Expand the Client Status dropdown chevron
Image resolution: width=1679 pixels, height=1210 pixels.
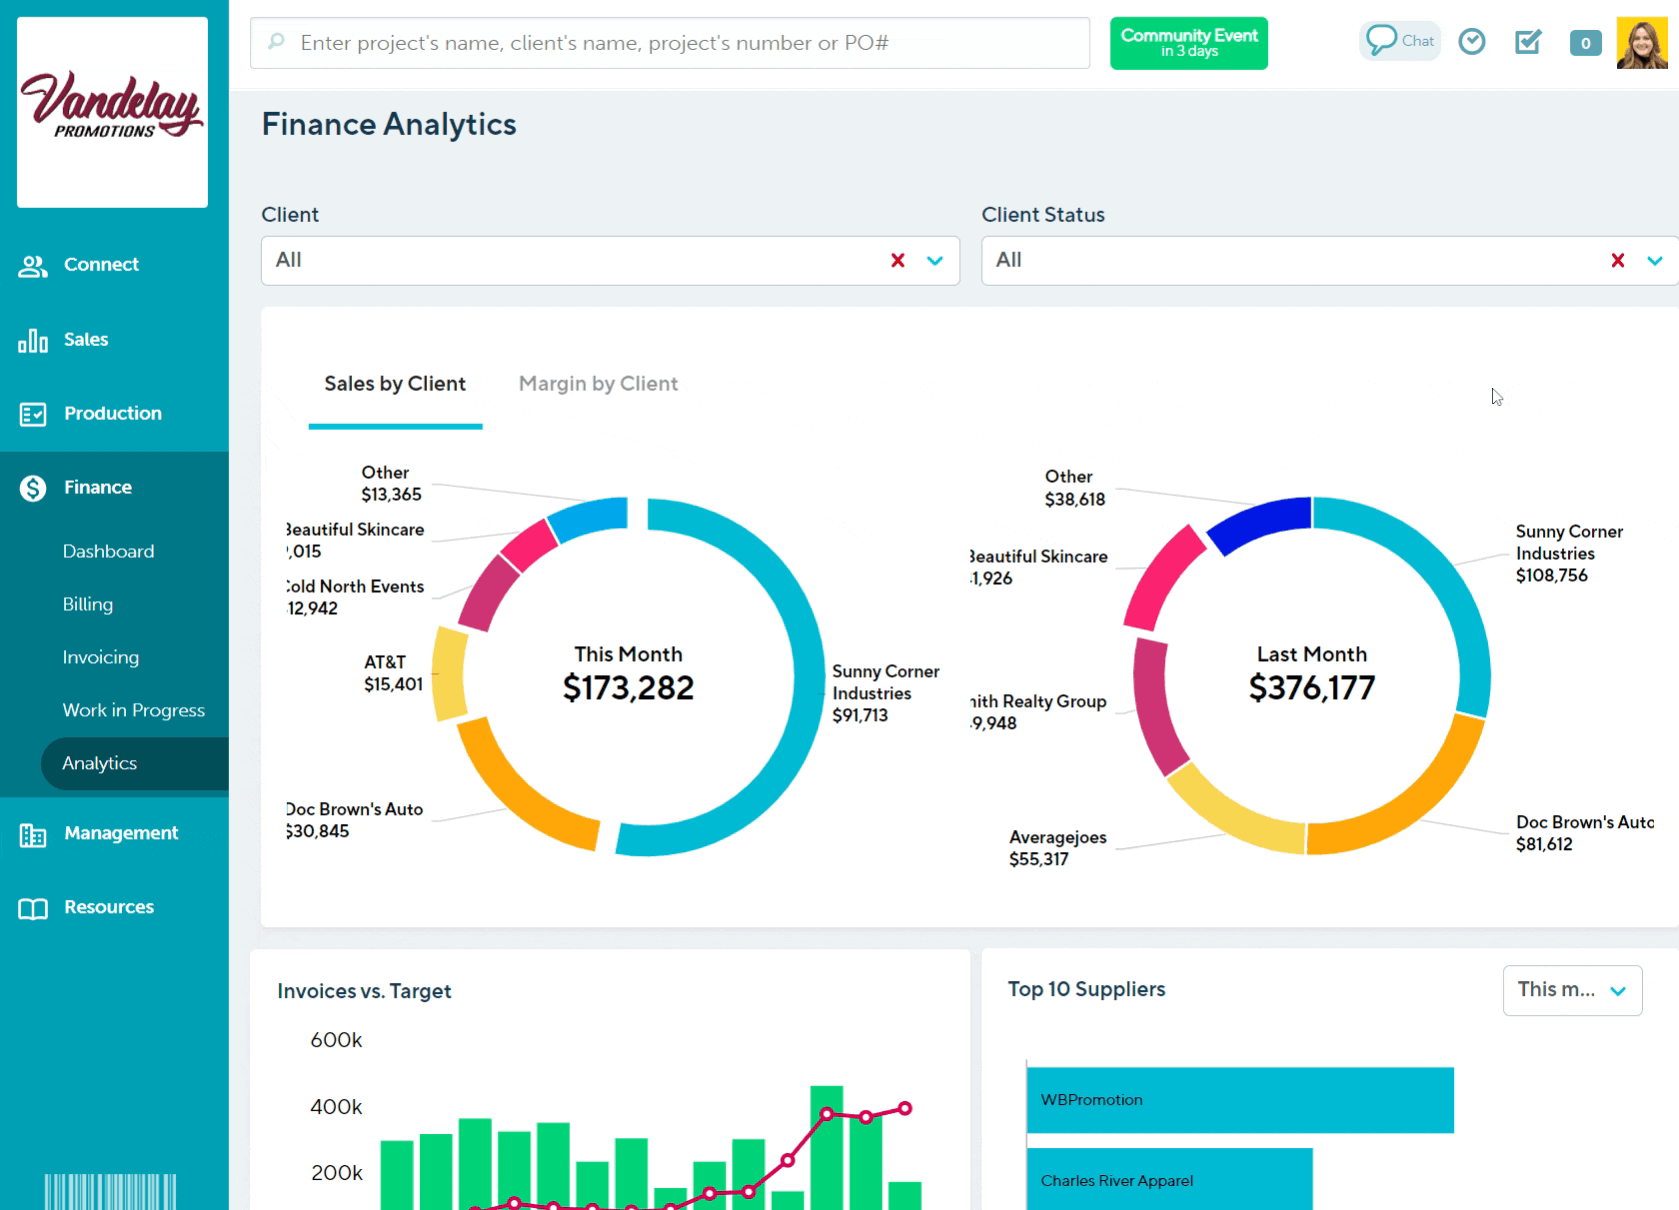pyautogui.click(x=1654, y=261)
